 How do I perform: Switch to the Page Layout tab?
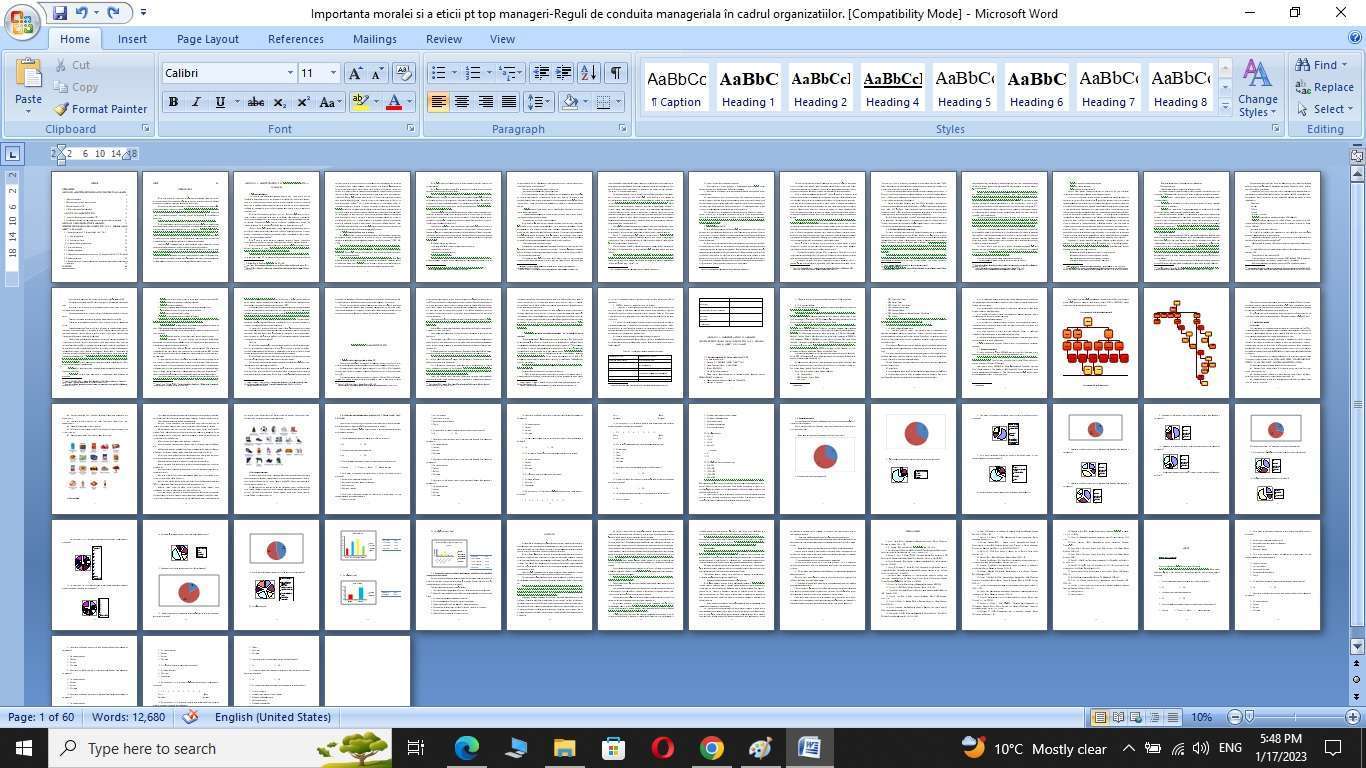point(207,39)
